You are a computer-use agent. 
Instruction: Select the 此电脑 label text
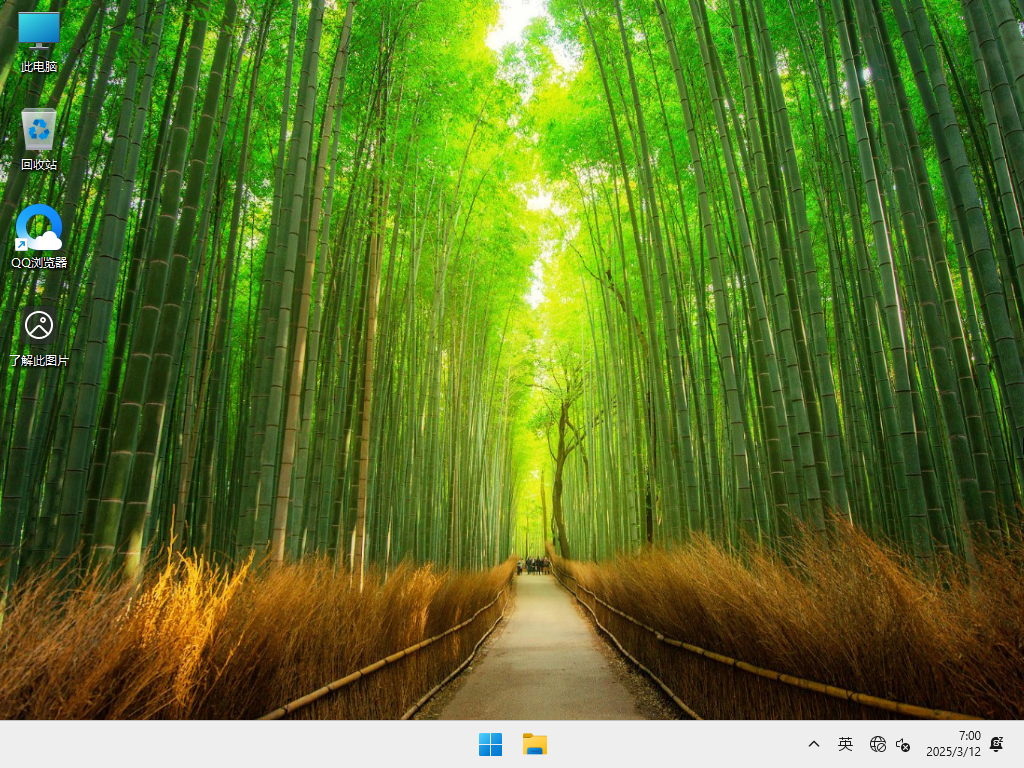coord(39,67)
